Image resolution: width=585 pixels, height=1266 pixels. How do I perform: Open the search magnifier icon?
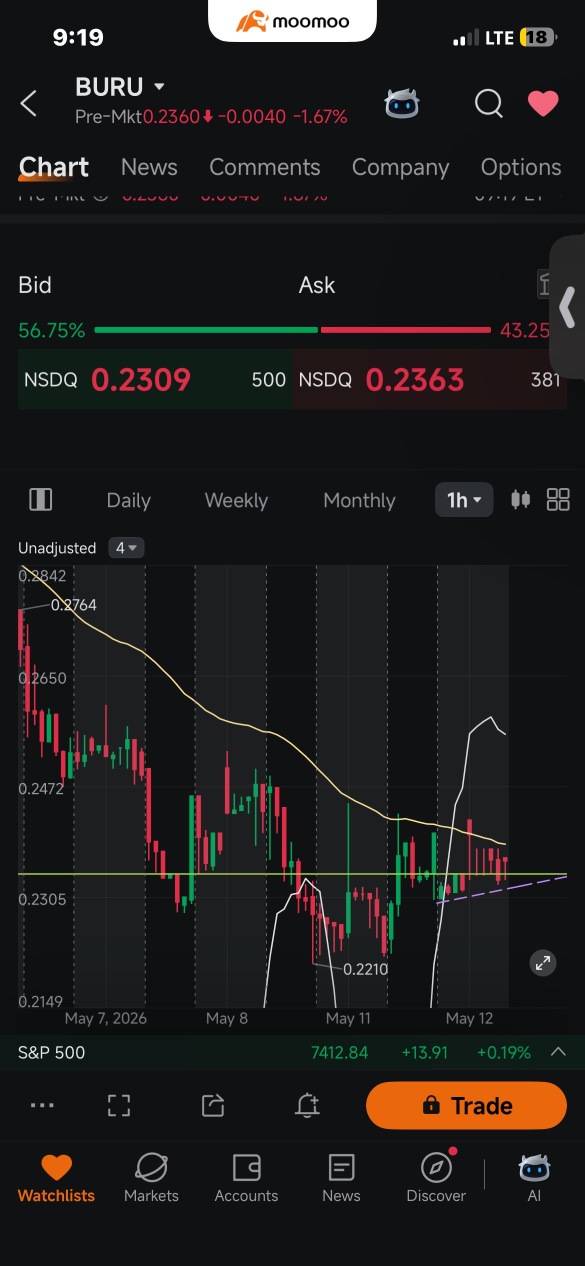(x=488, y=103)
